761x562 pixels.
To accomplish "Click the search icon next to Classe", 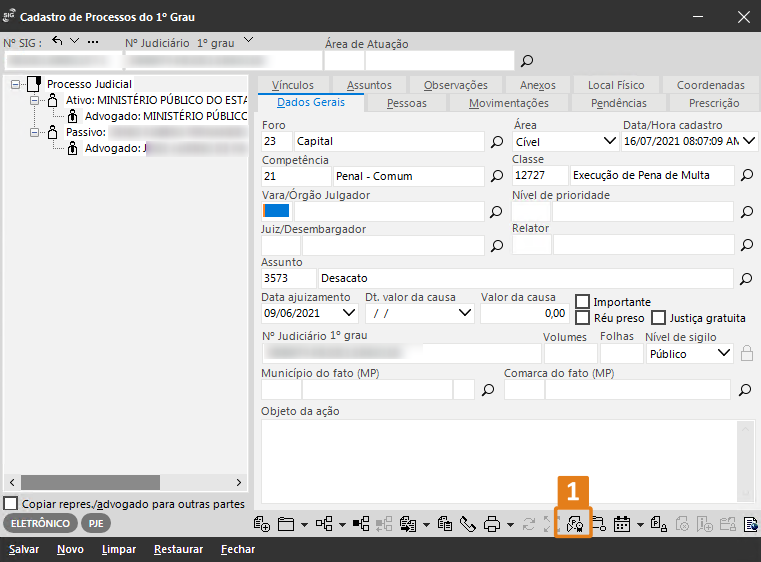I will pos(746,176).
